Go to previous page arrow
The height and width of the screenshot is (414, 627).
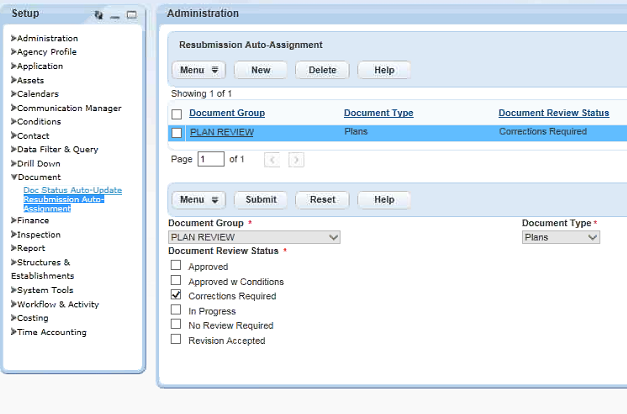(272, 159)
